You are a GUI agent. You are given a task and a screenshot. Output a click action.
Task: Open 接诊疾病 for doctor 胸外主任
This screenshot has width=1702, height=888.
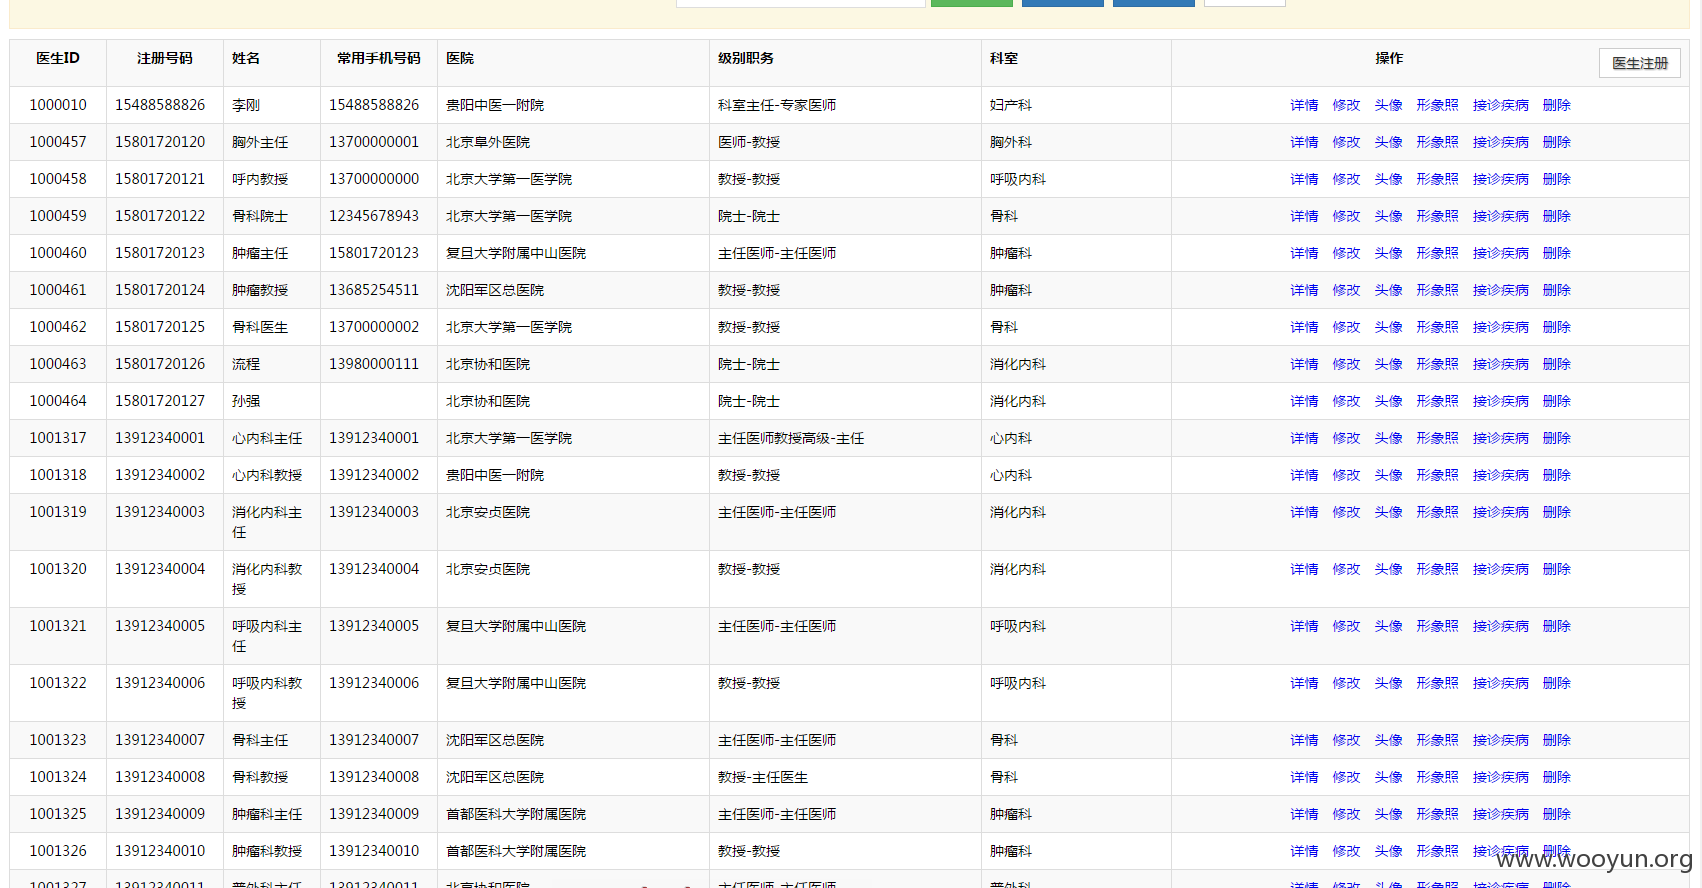pyautogui.click(x=1501, y=142)
